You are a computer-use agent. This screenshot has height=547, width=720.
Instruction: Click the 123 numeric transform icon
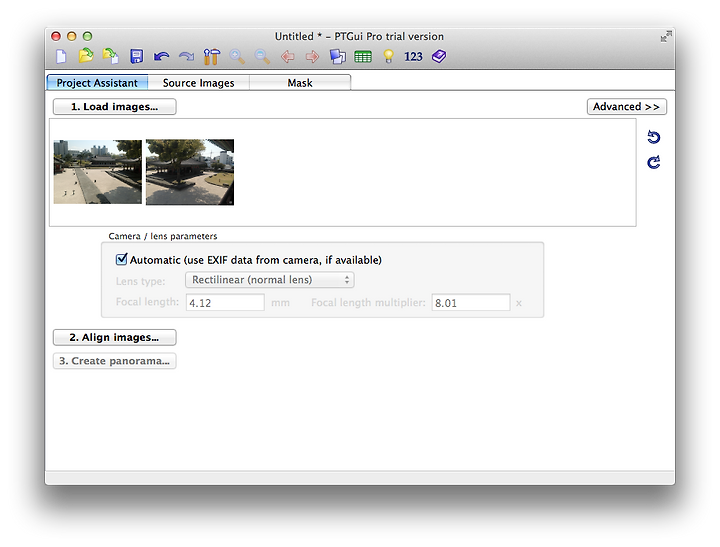(413, 56)
